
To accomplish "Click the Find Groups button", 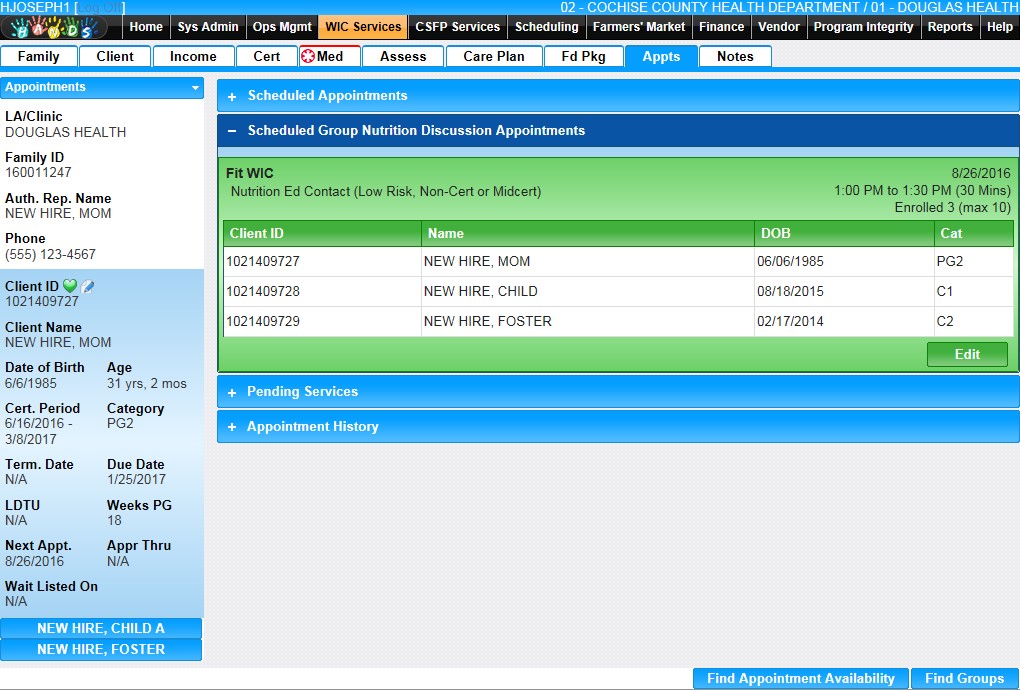I will click(x=964, y=678).
